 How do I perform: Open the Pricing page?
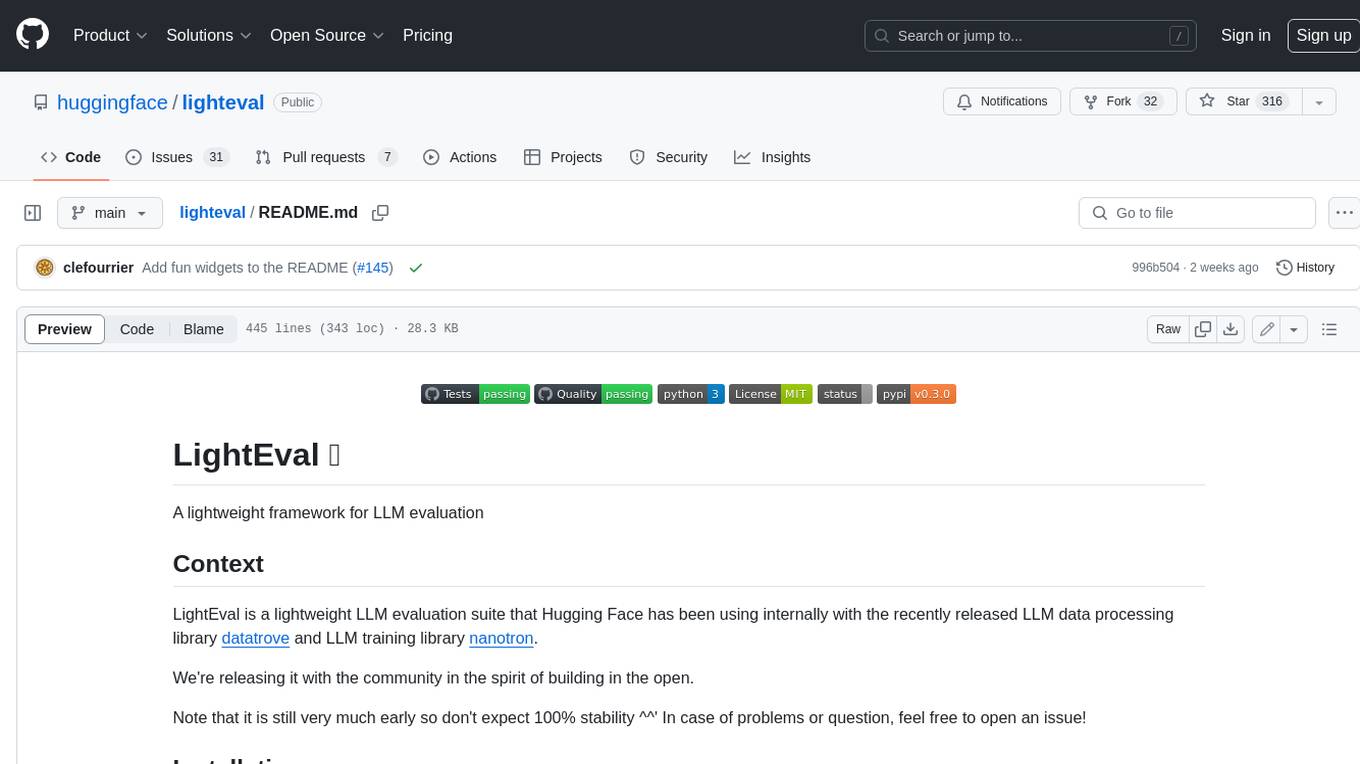tap(427, 35)
